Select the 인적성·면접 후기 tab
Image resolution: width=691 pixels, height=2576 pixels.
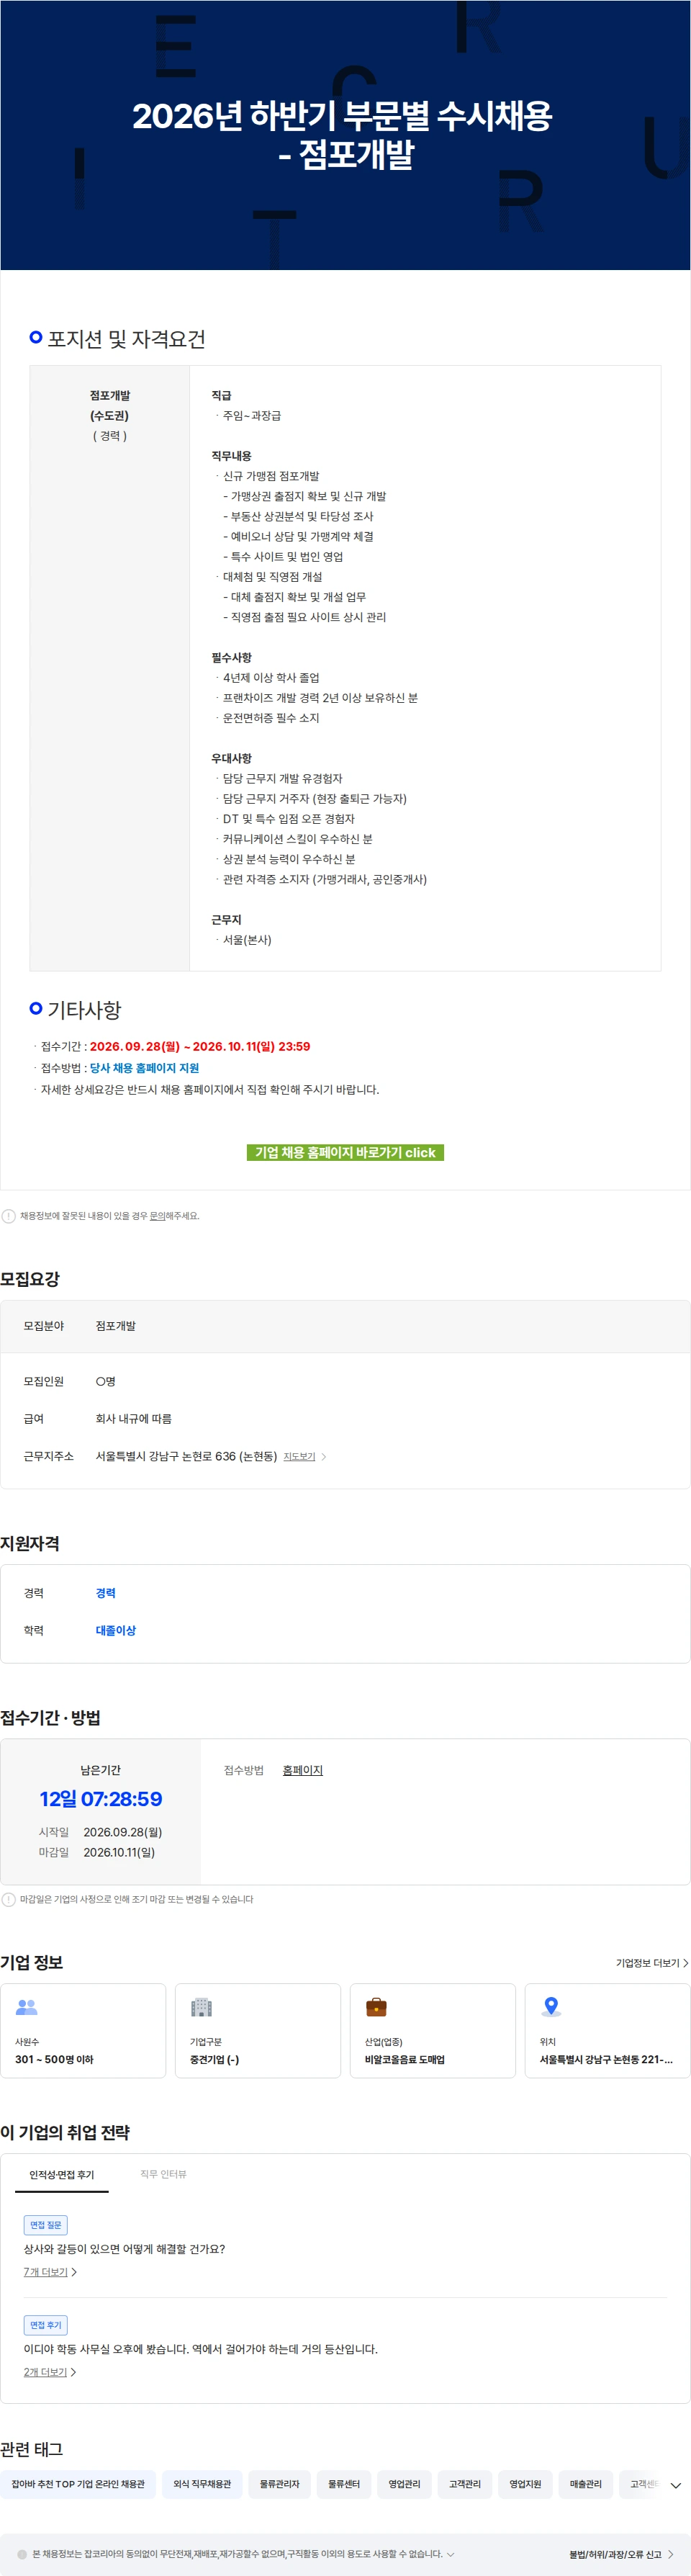click(x=62, y=2175)
